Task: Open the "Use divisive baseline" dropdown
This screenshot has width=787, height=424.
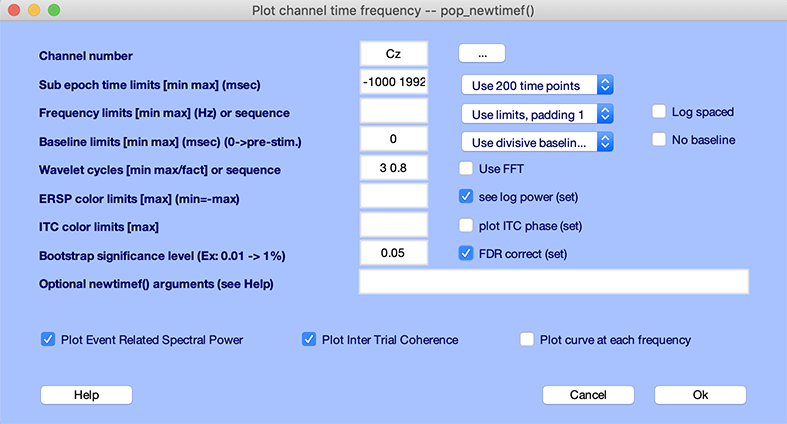Action: point(537,142)
